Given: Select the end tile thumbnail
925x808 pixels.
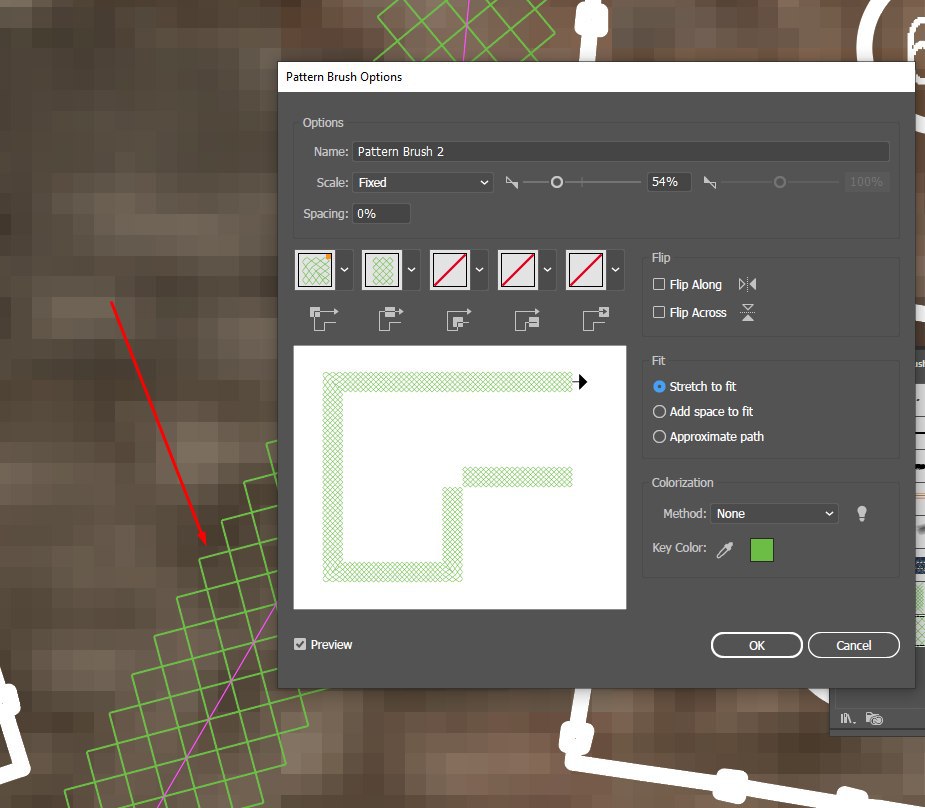Looking at the screenshot, I should pyautogui.click(x=586, y=270).
